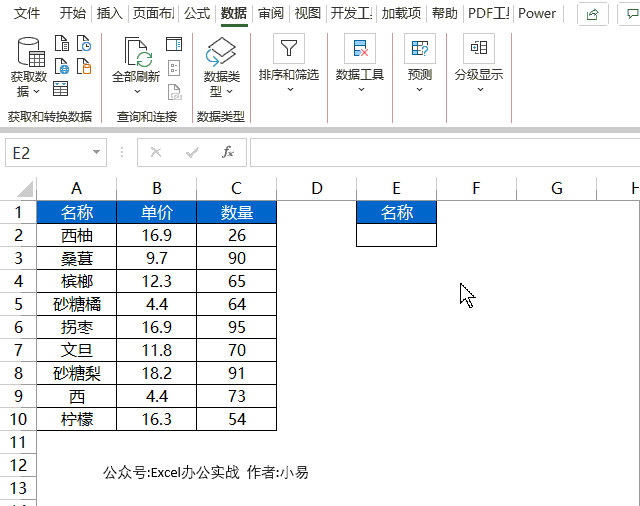
Task: Select the quantity cell 95
Action: [236, 327]
